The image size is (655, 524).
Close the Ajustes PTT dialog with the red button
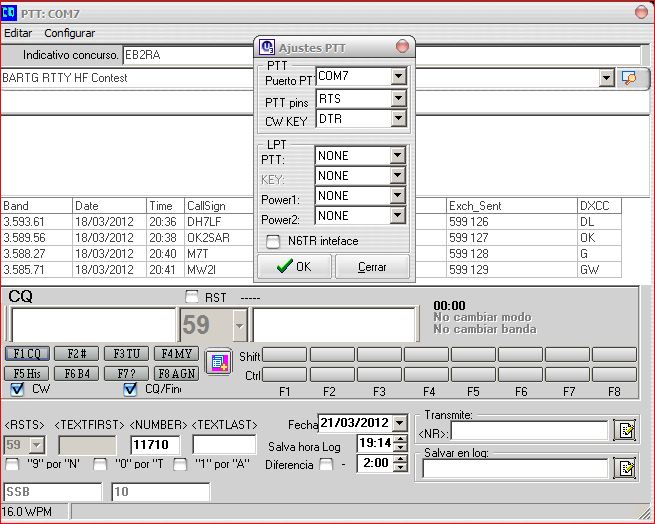click(402, 46)
